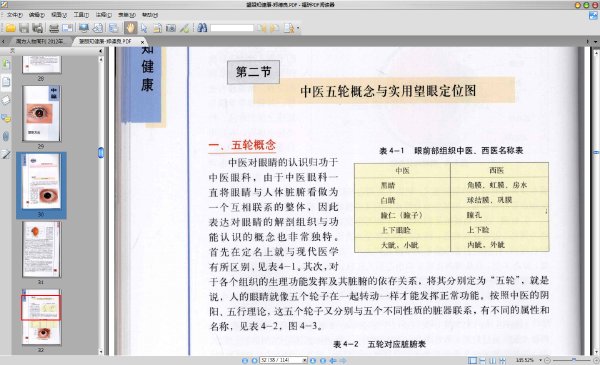The height and width of the screenshot is (365, 600).
Task: Open the Layers panel icon in sidebar
Action: coord(6,100)
